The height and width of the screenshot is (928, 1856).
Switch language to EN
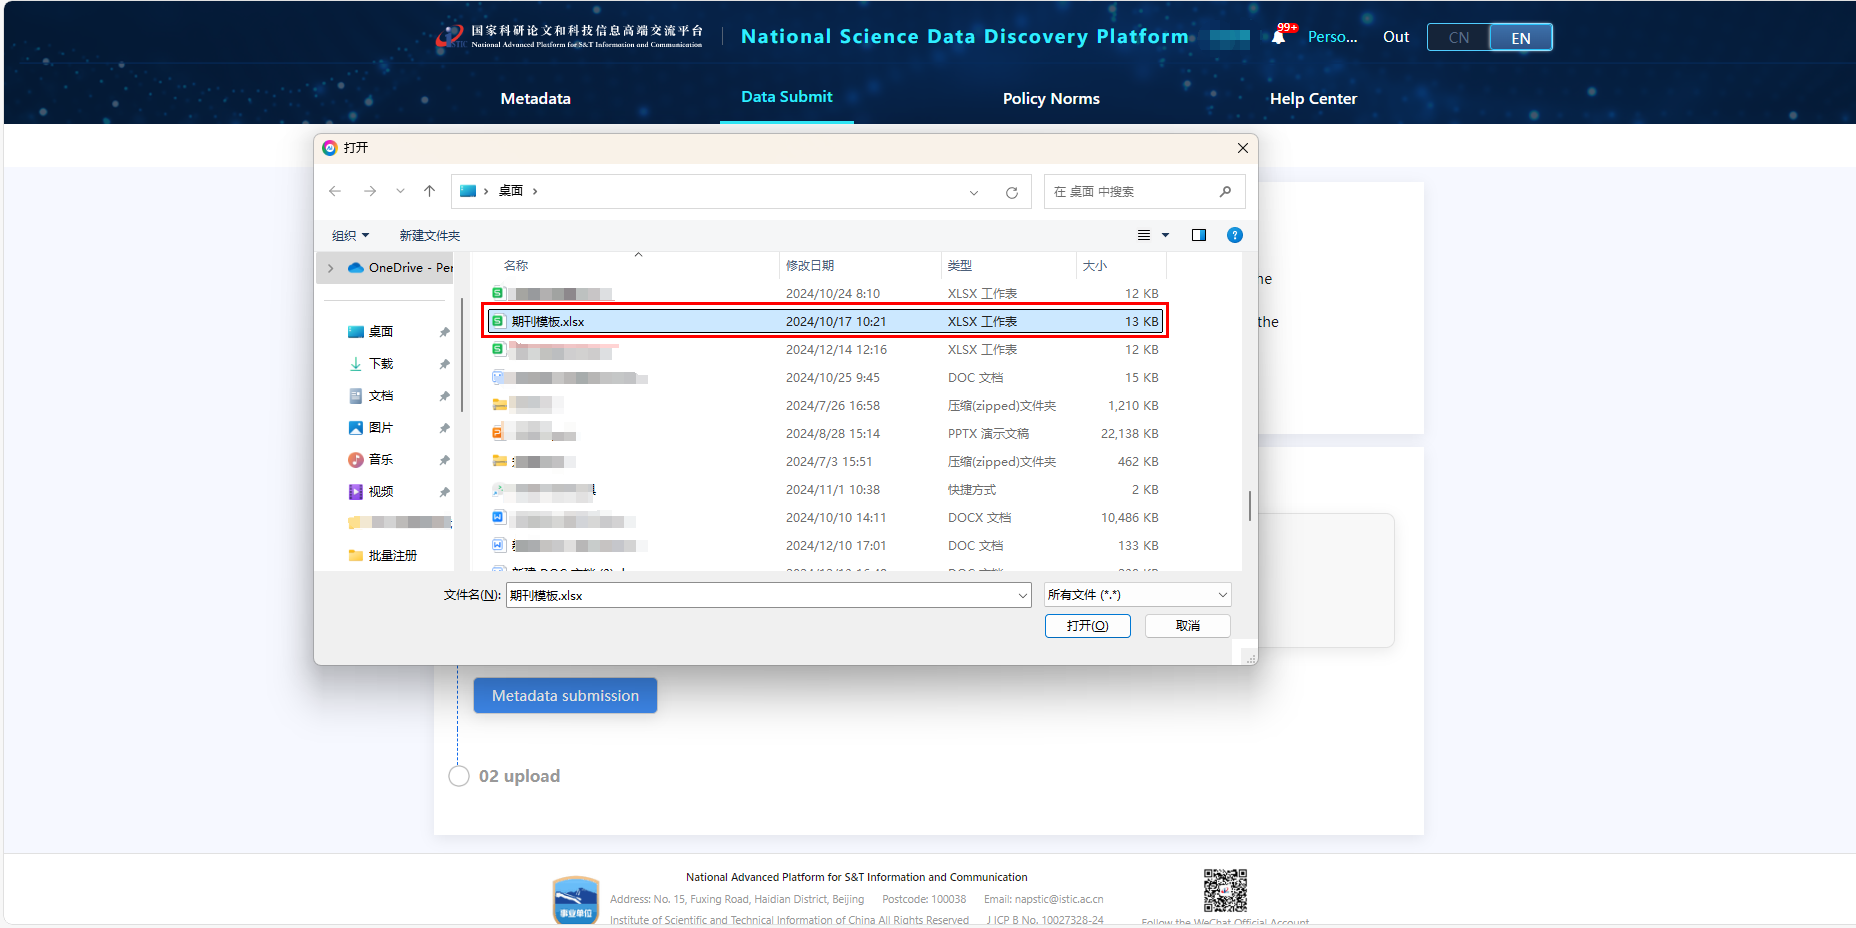(x=1520, y=38)
